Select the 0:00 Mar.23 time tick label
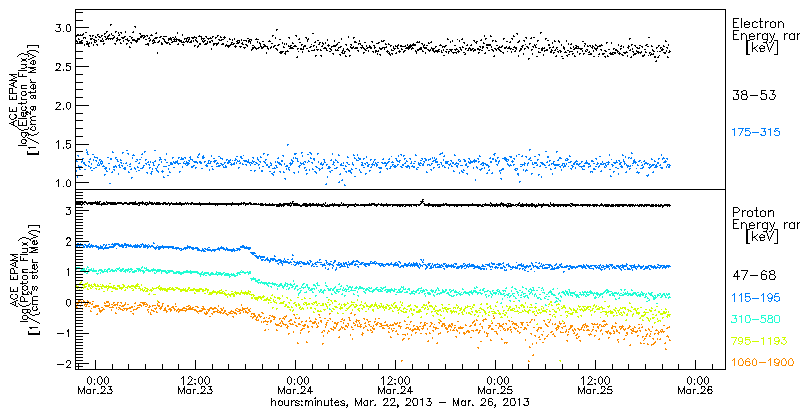The width and height of the screenshot is (800, 410). click(x=96, y=386)
